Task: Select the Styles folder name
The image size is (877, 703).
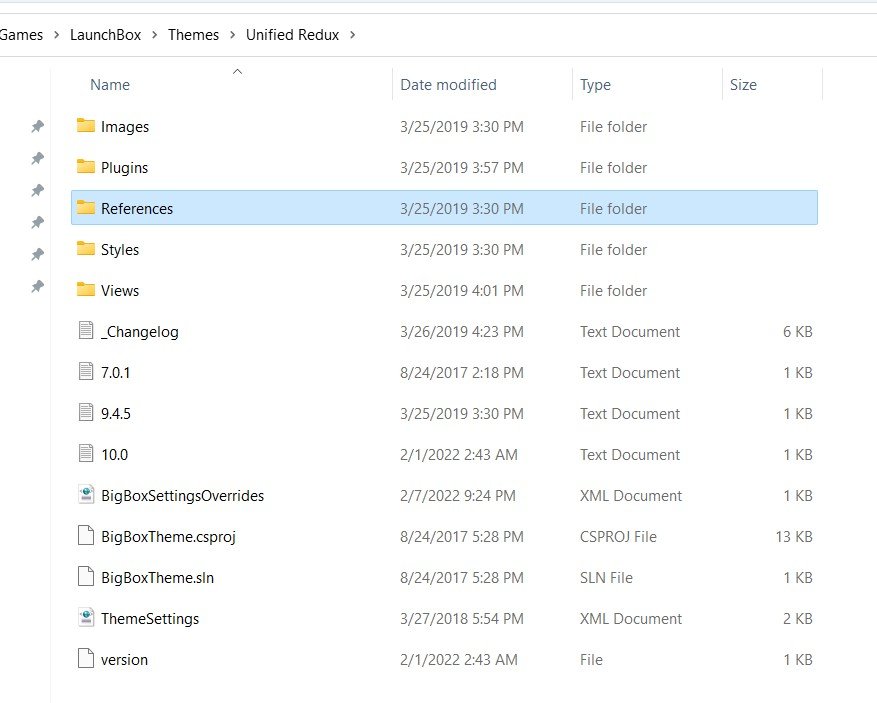Action: (120, 250)
